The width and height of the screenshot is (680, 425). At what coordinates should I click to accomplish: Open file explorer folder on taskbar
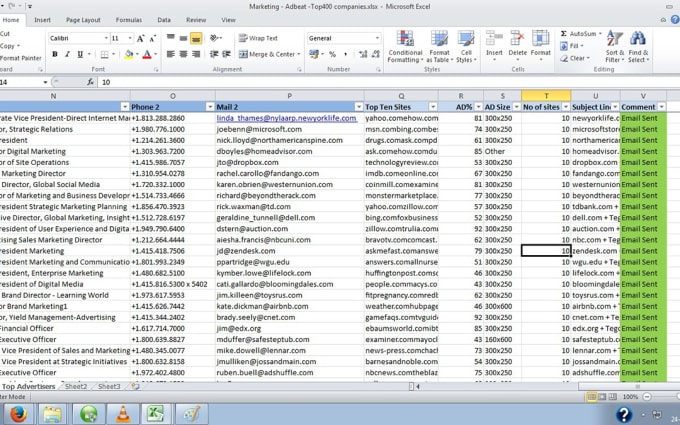(x=53, y=414)
